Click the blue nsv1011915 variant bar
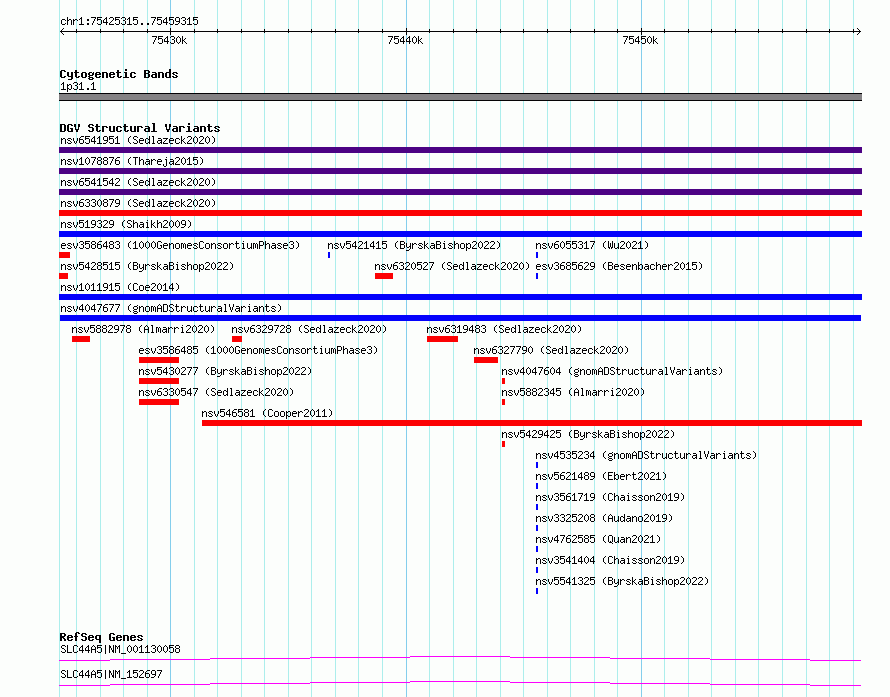The image size is (890, 697). point(460,297)
